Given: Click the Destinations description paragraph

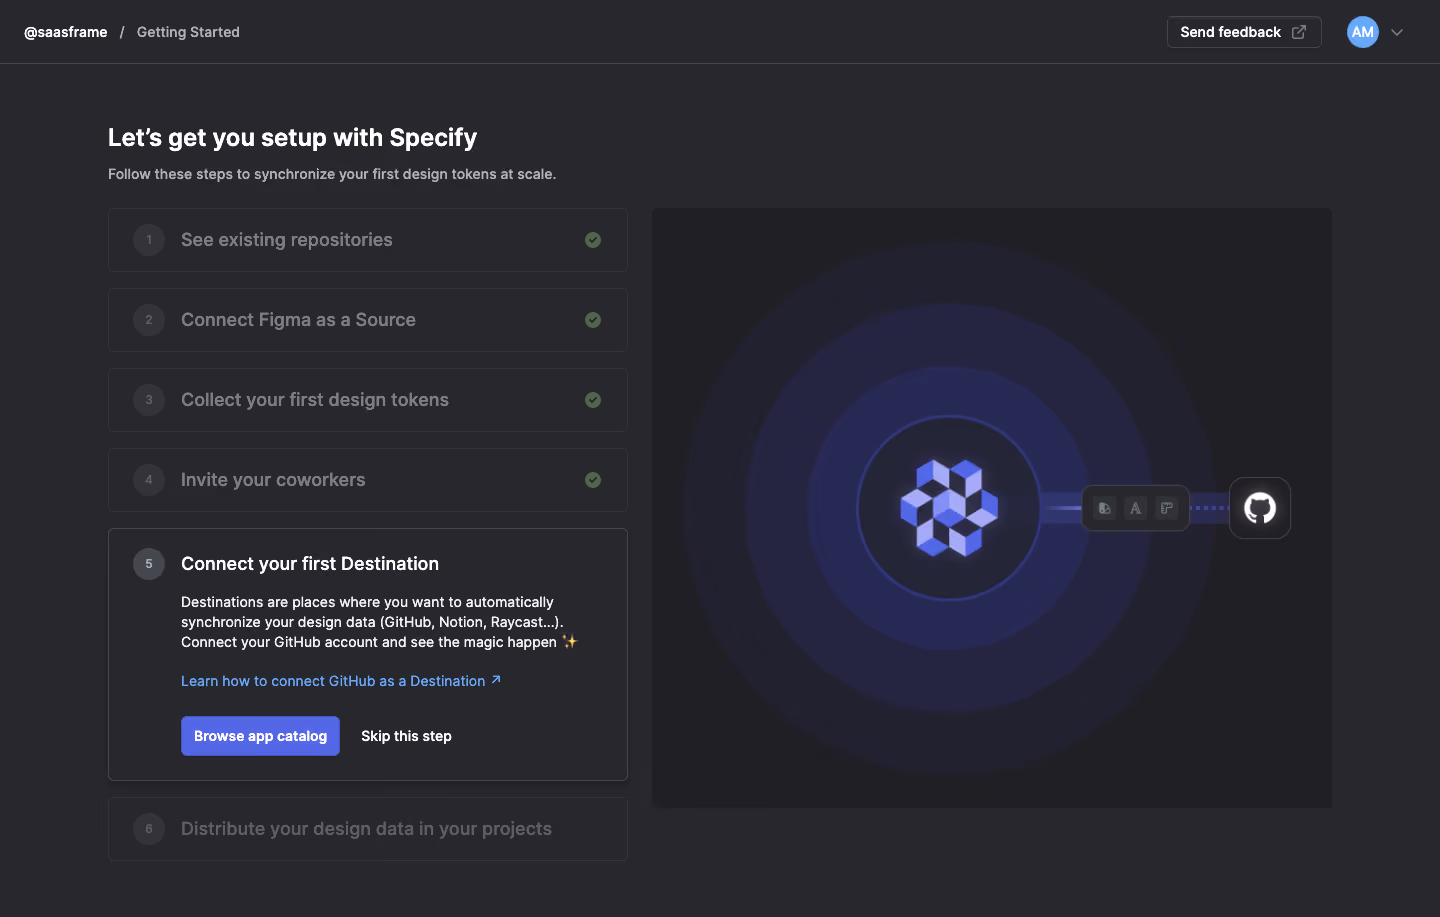Looking at the screenshot, I should click(x=379, y=622).
